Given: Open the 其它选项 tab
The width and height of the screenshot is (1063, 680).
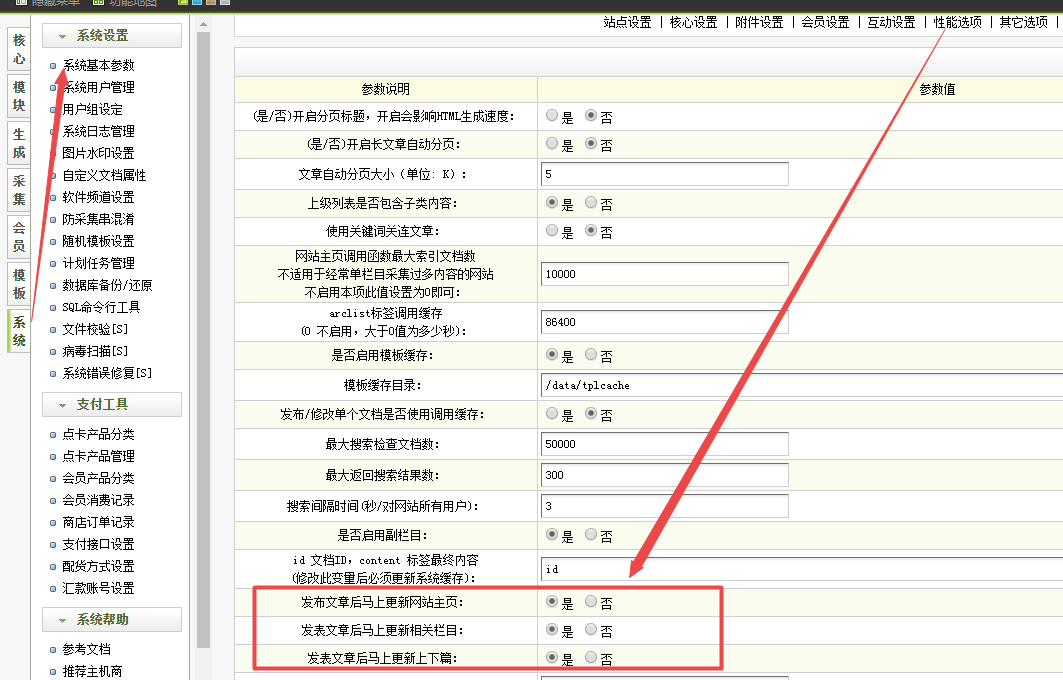Looking at the screenshot, I should tap(1024, 22).
